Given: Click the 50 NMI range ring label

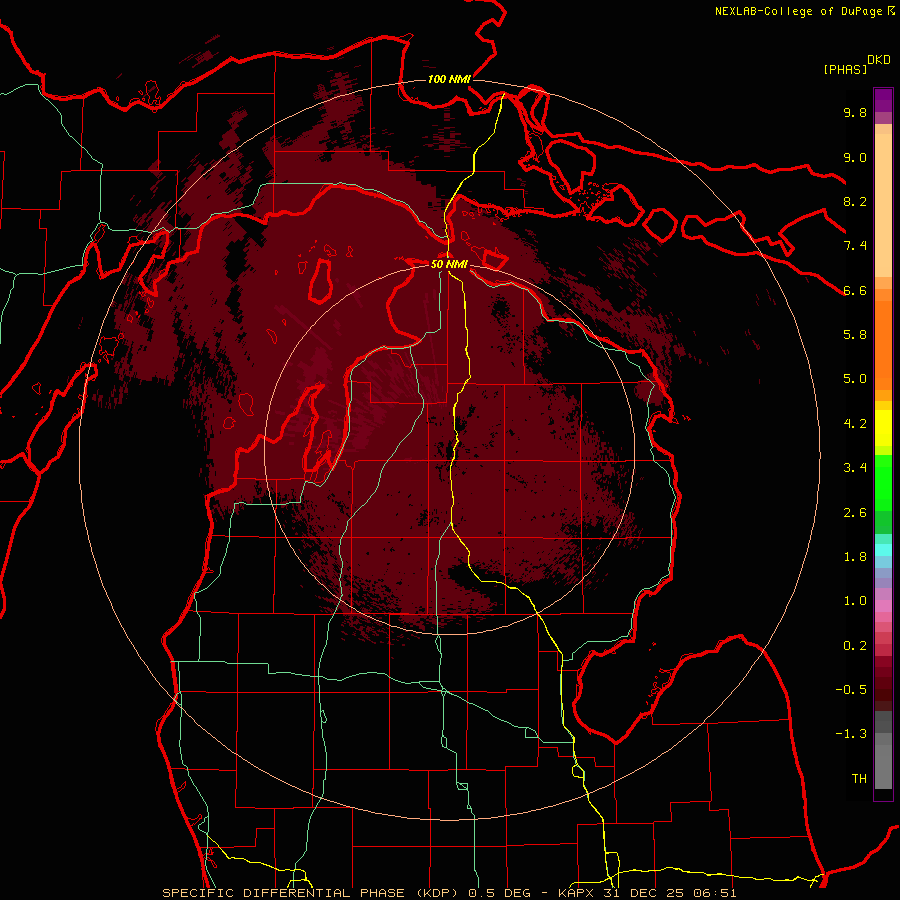Looking at the screenshot, I should [x=449, y=264].
